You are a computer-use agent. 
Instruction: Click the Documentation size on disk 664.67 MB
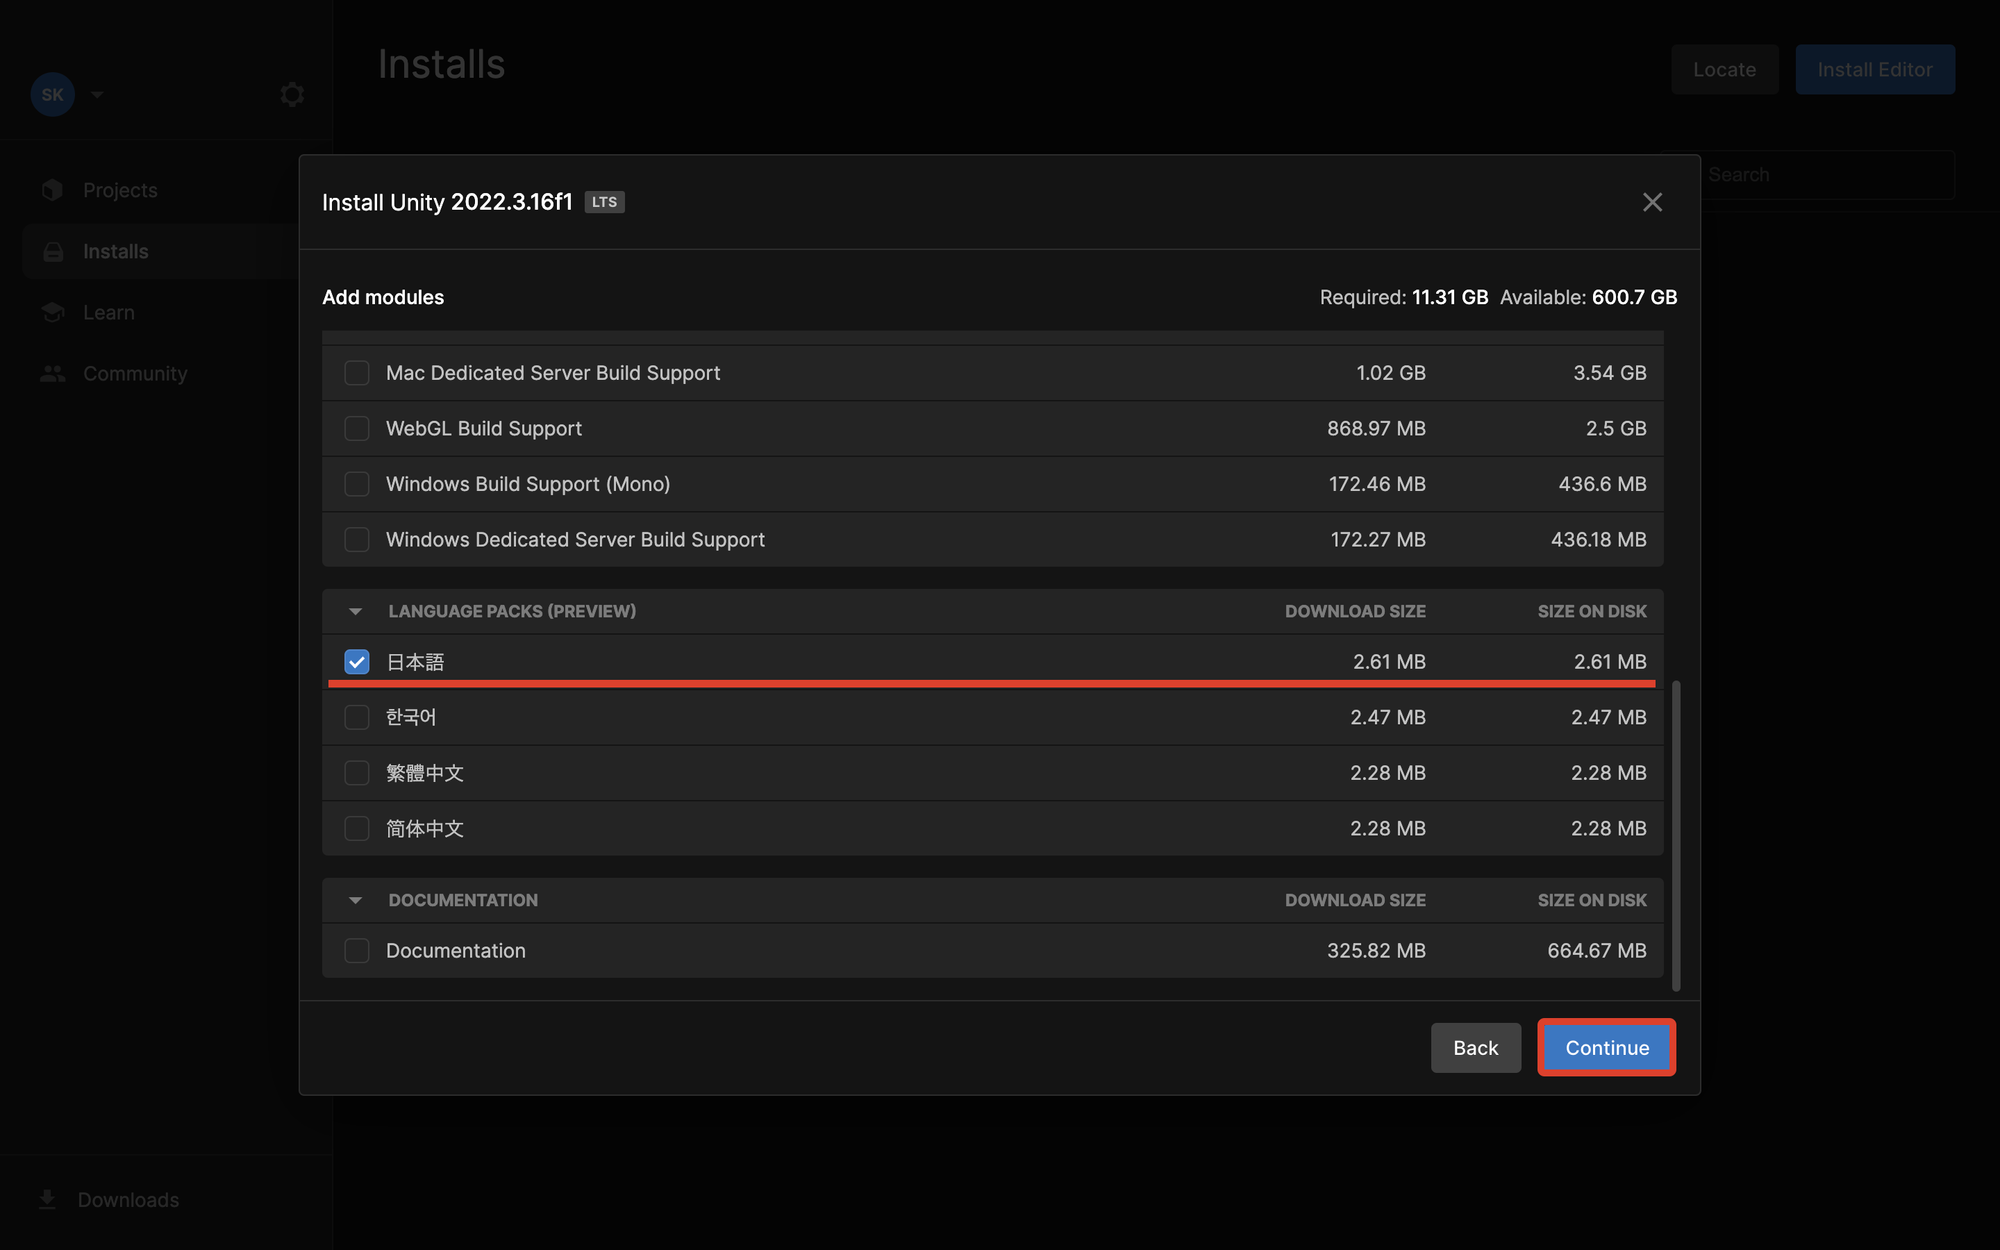pos(1597,950)
